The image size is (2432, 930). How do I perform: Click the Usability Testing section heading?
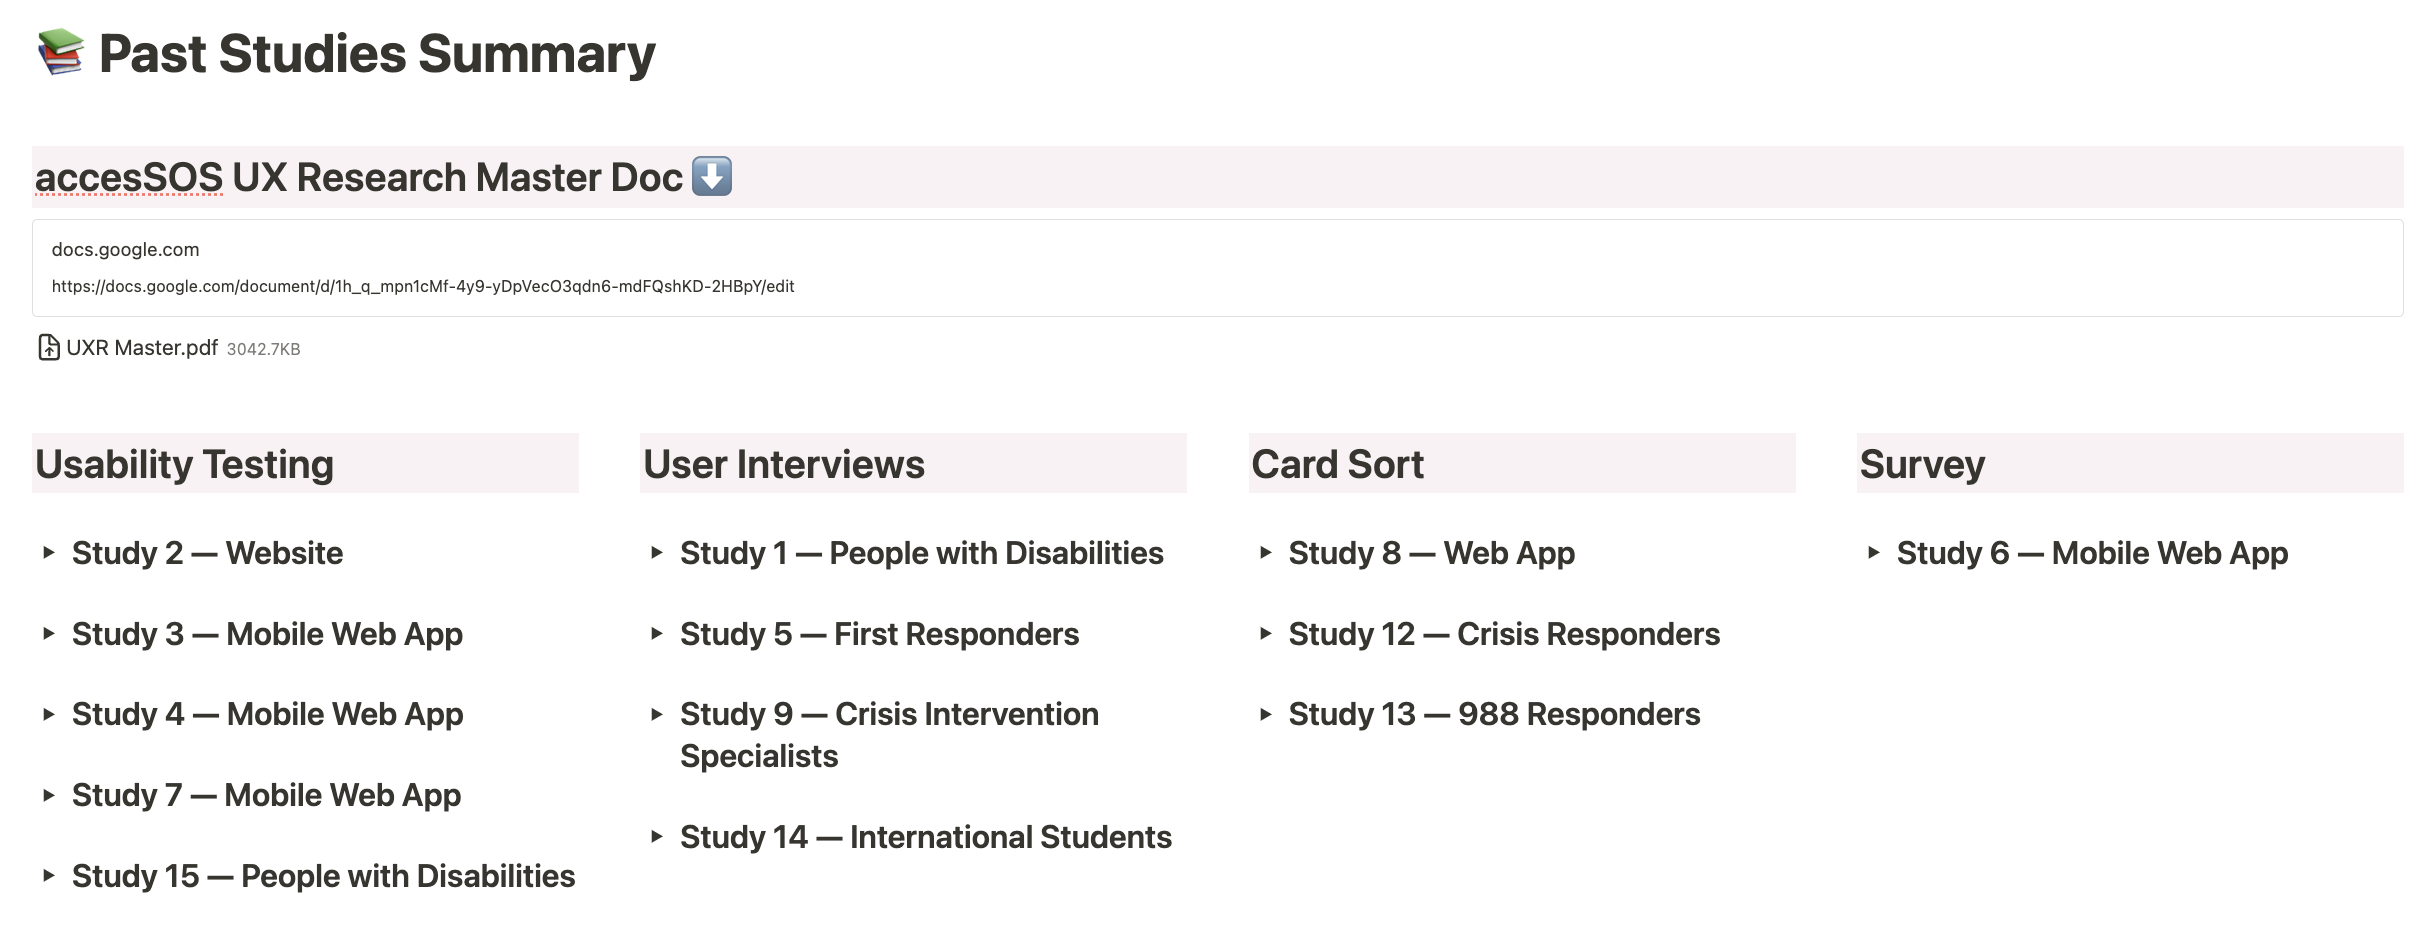pyautogui.click(x=184, y=464)
